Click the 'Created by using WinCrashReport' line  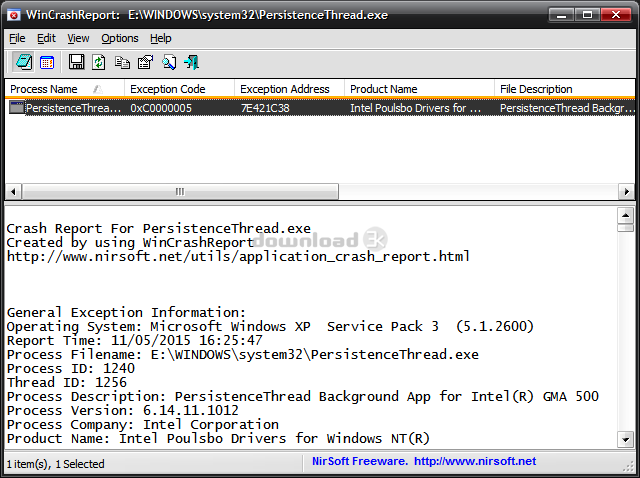pos(131,243)
